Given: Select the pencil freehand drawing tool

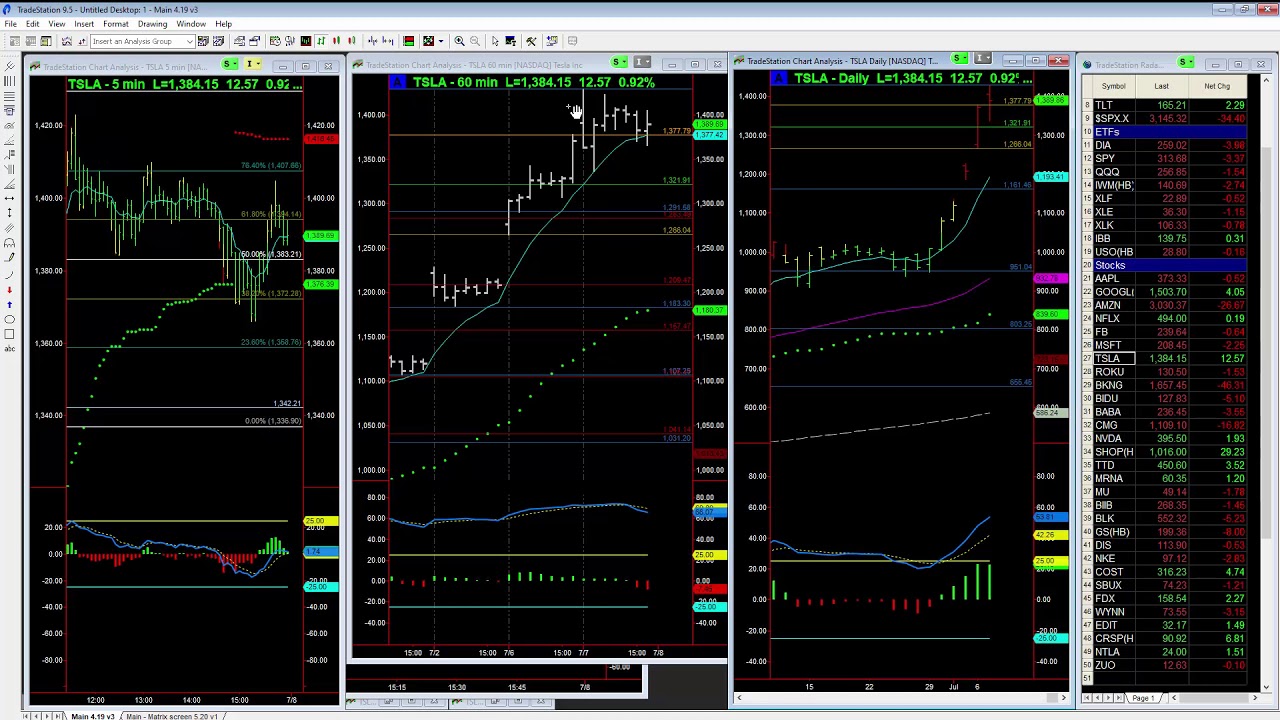Looking at the screenshot, I should pyautogui.click(x=9, y=258).
